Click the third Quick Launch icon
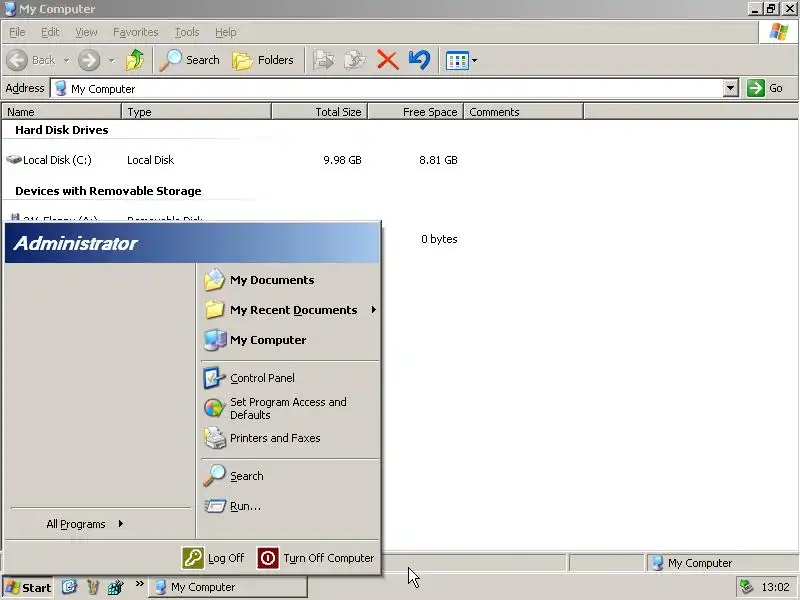 click(x=116, y=587)
